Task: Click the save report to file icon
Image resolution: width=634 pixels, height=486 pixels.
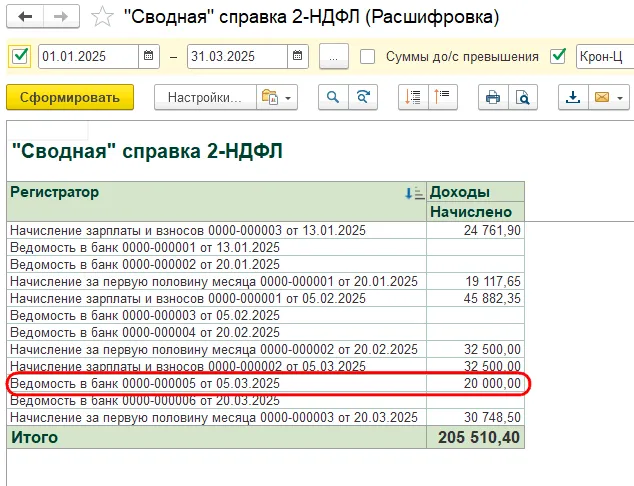Action: click(573, 98)
